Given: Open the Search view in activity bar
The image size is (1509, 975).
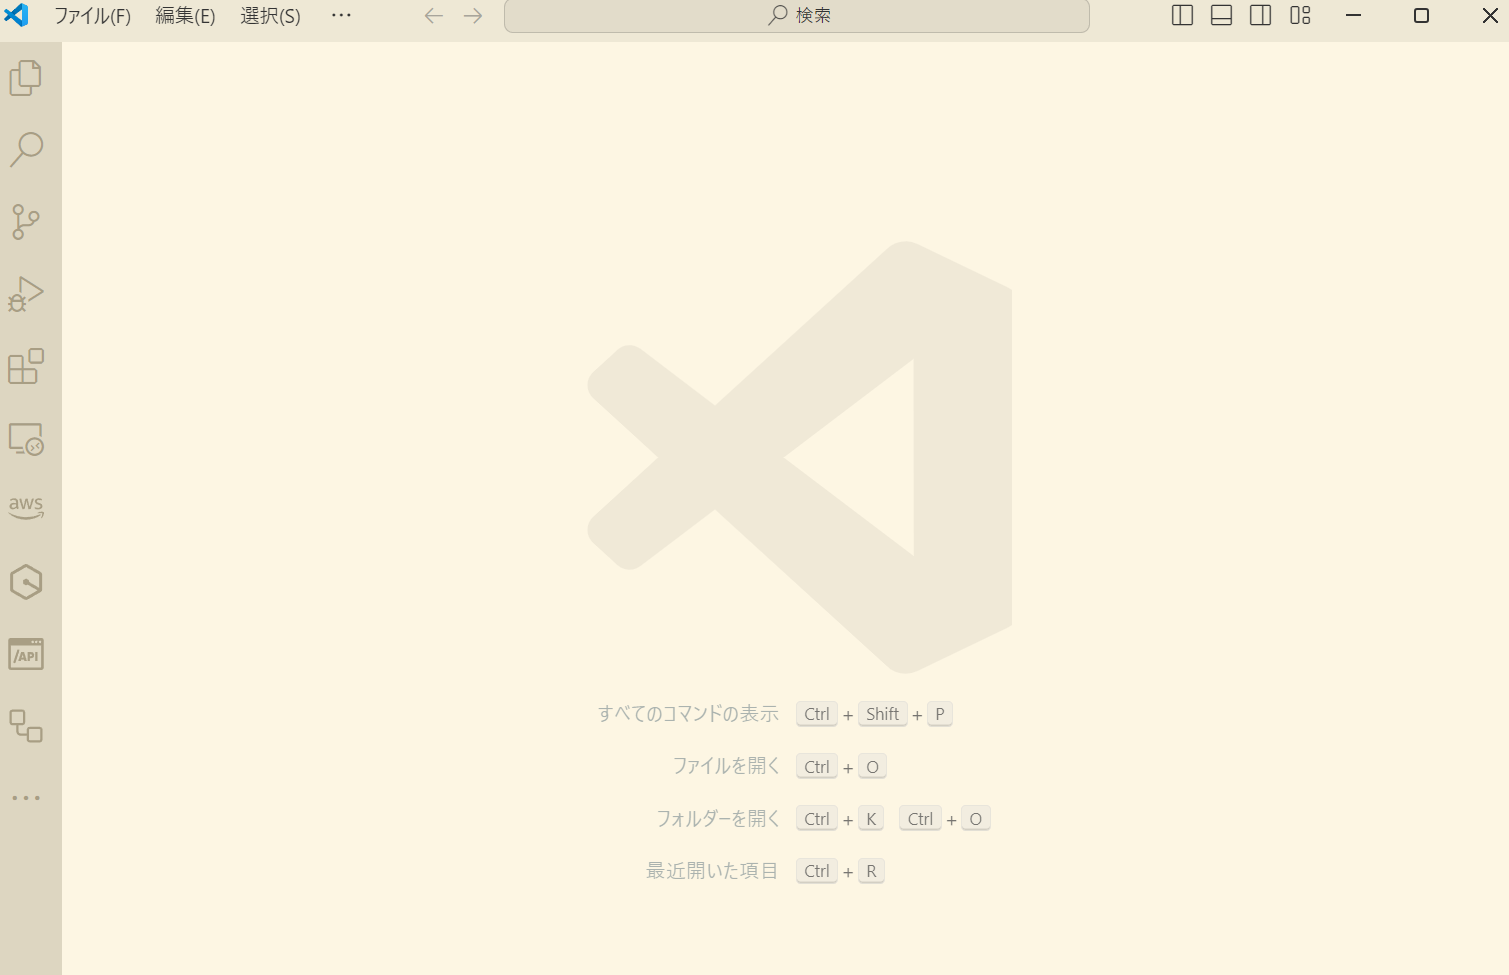Looking at the screenshot, I should click(x=26, y=150).
